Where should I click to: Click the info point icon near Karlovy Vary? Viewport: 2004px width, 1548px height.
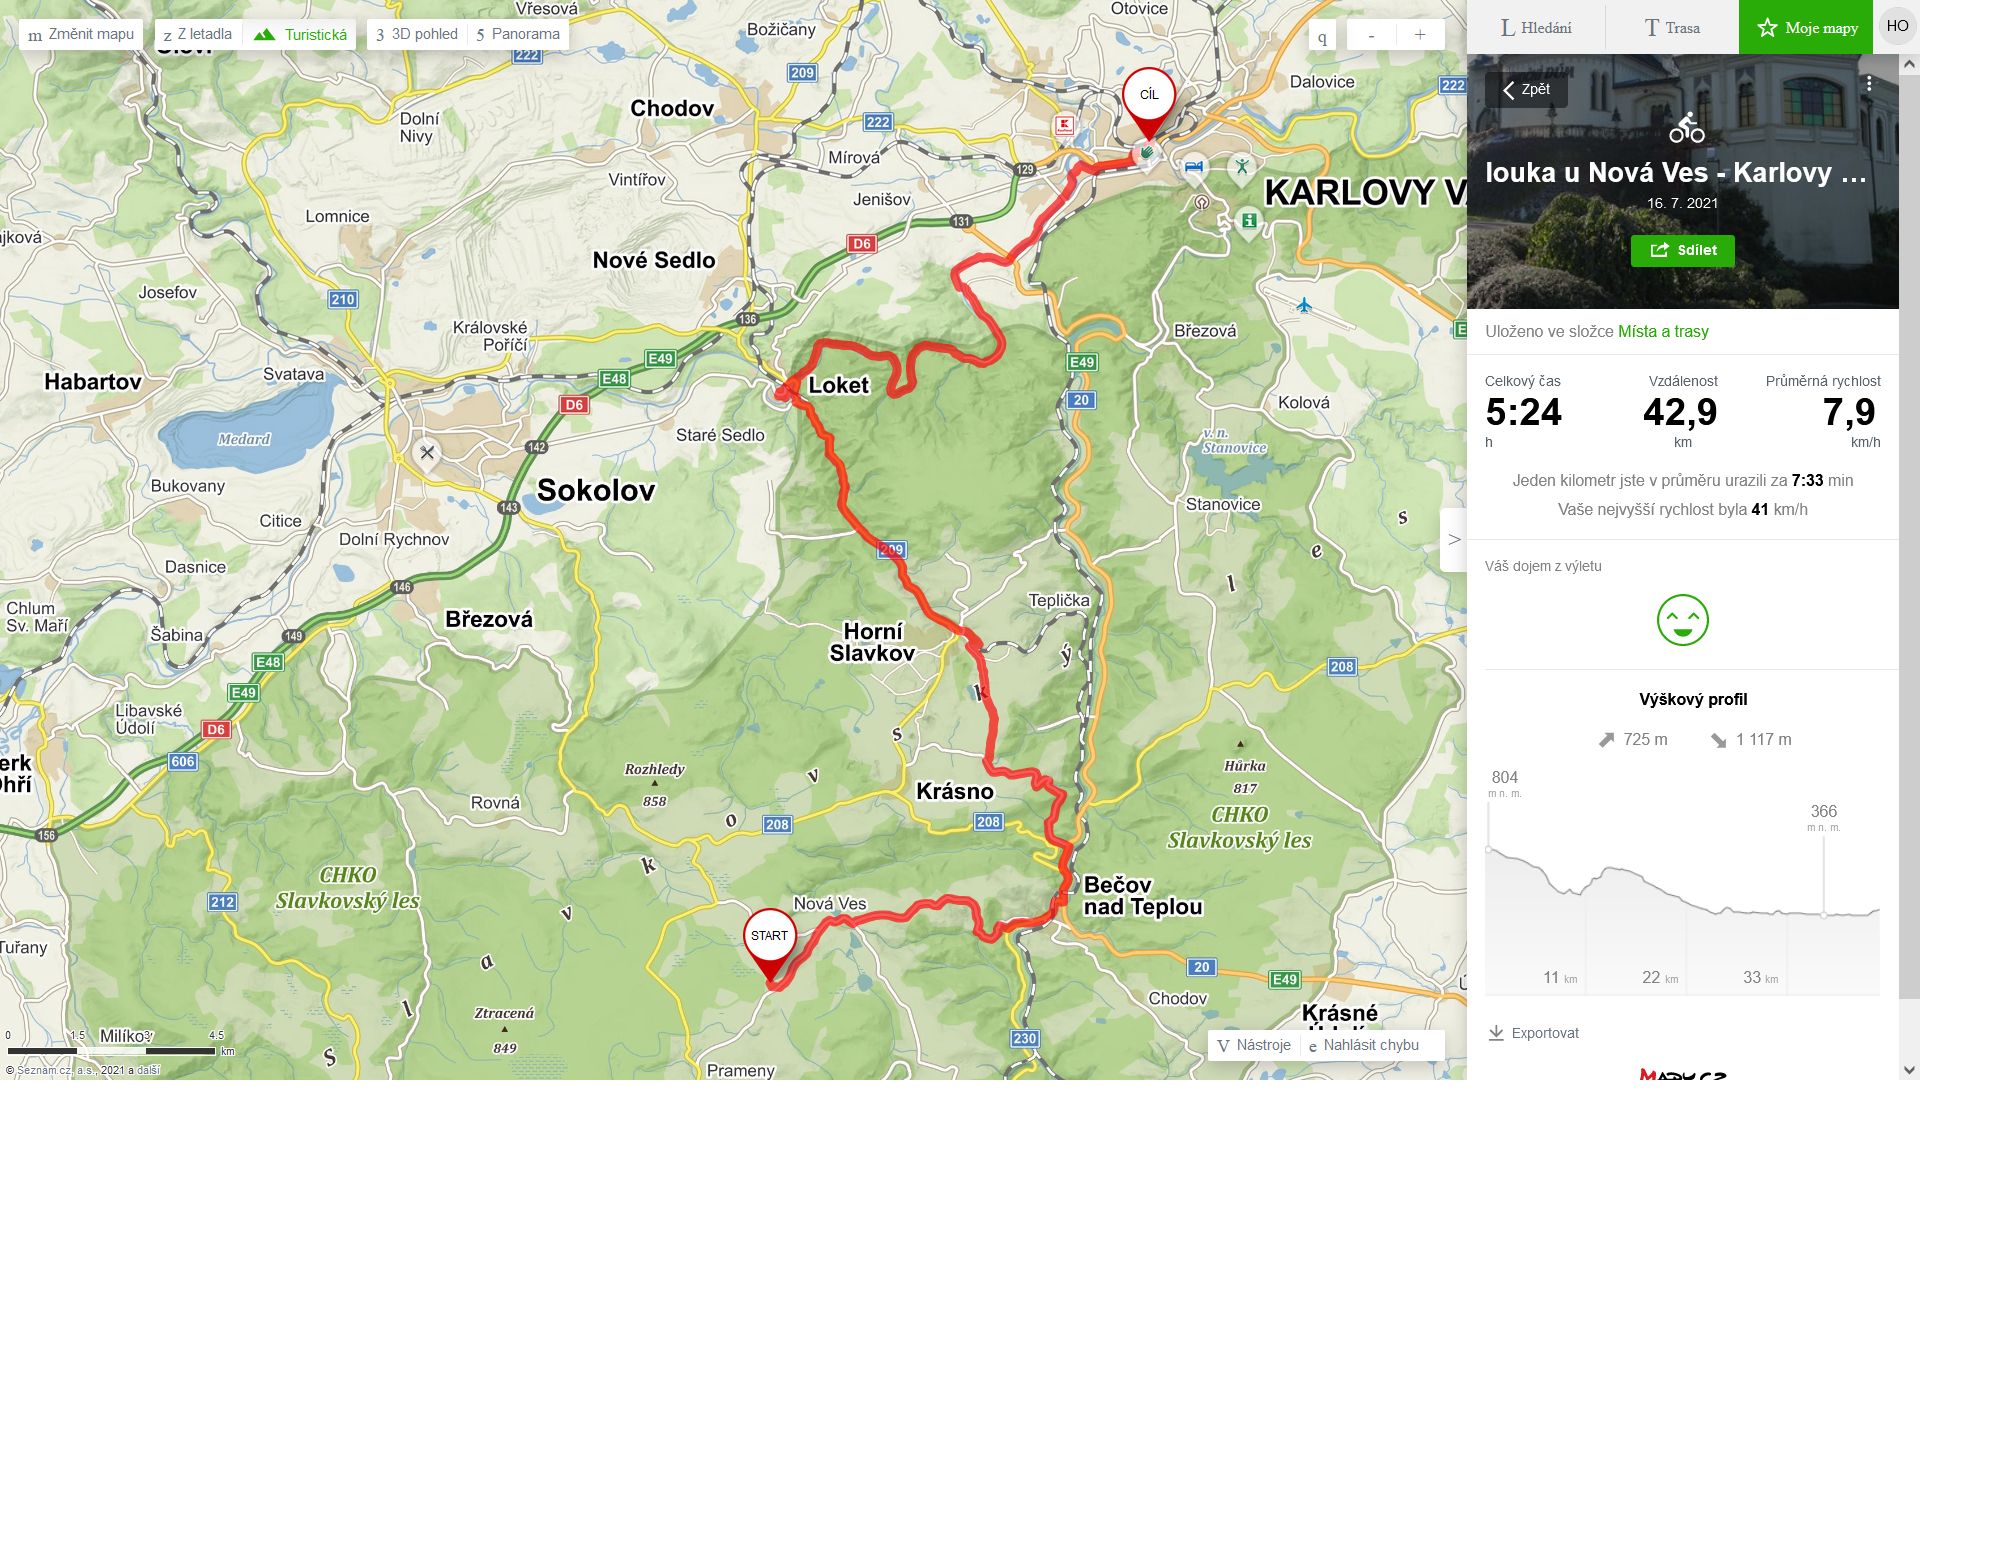[x=1248, y=220]
